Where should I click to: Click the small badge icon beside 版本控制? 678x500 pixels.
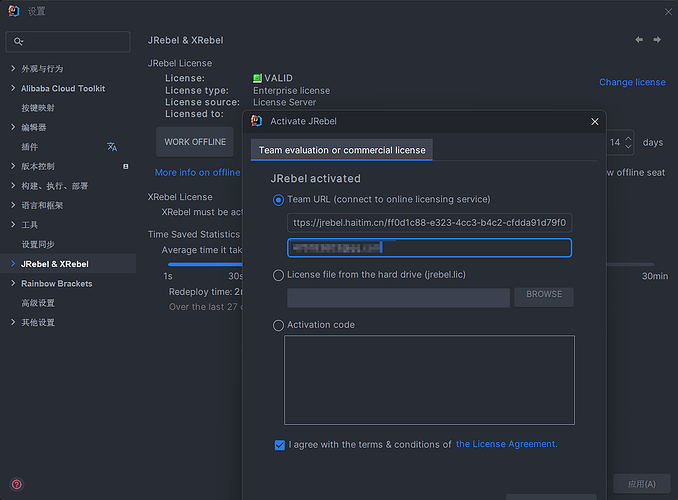tap(125, 167)
